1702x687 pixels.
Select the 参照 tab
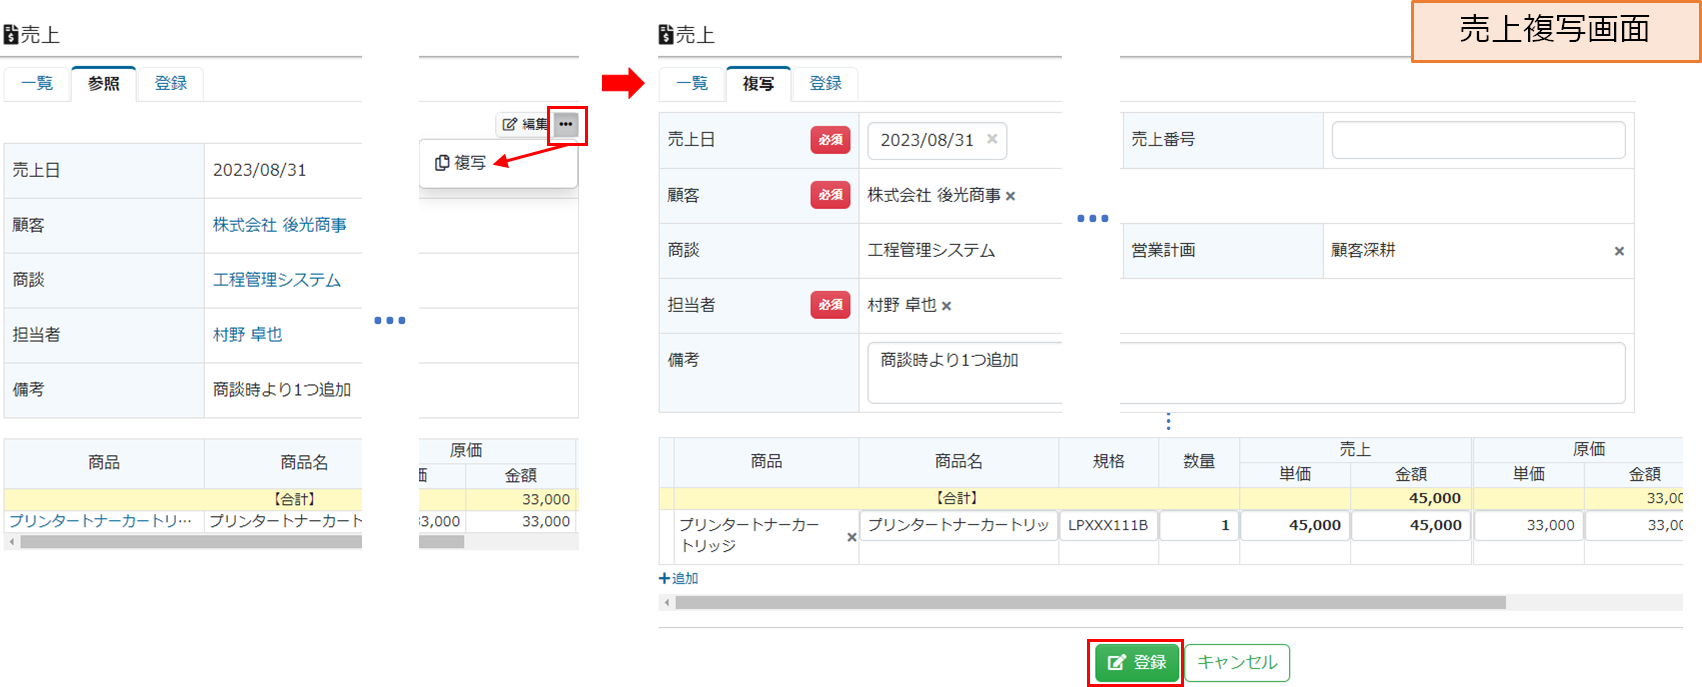pos(103,83)
